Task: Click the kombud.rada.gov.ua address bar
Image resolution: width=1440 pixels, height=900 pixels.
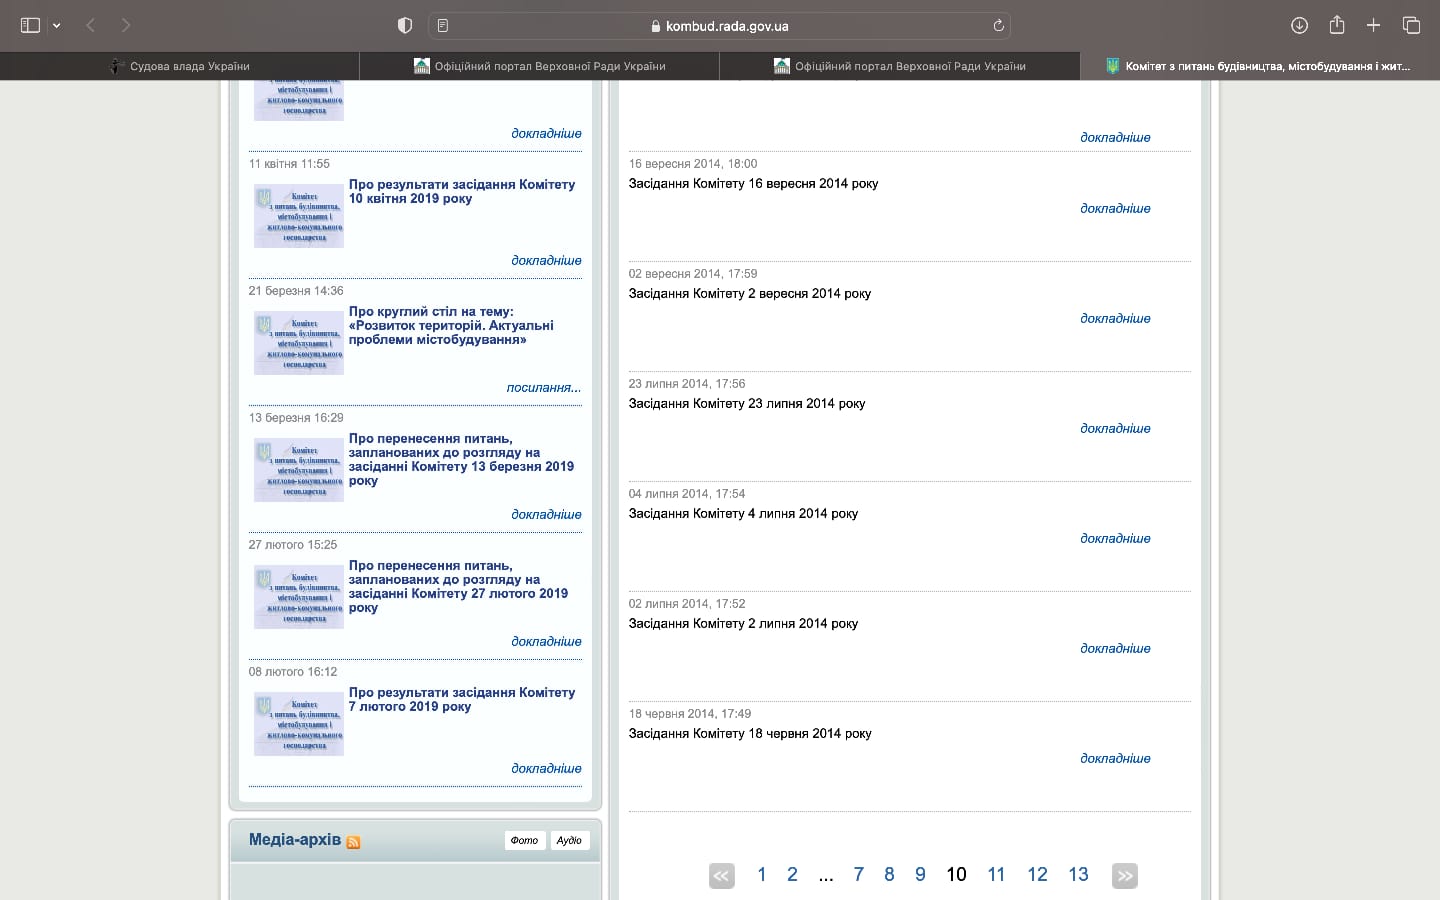Action: pos(720,26)
